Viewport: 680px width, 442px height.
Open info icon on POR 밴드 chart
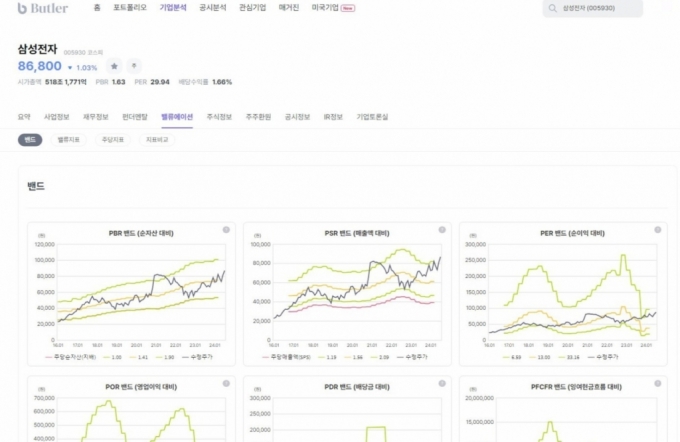click(226, 383)
